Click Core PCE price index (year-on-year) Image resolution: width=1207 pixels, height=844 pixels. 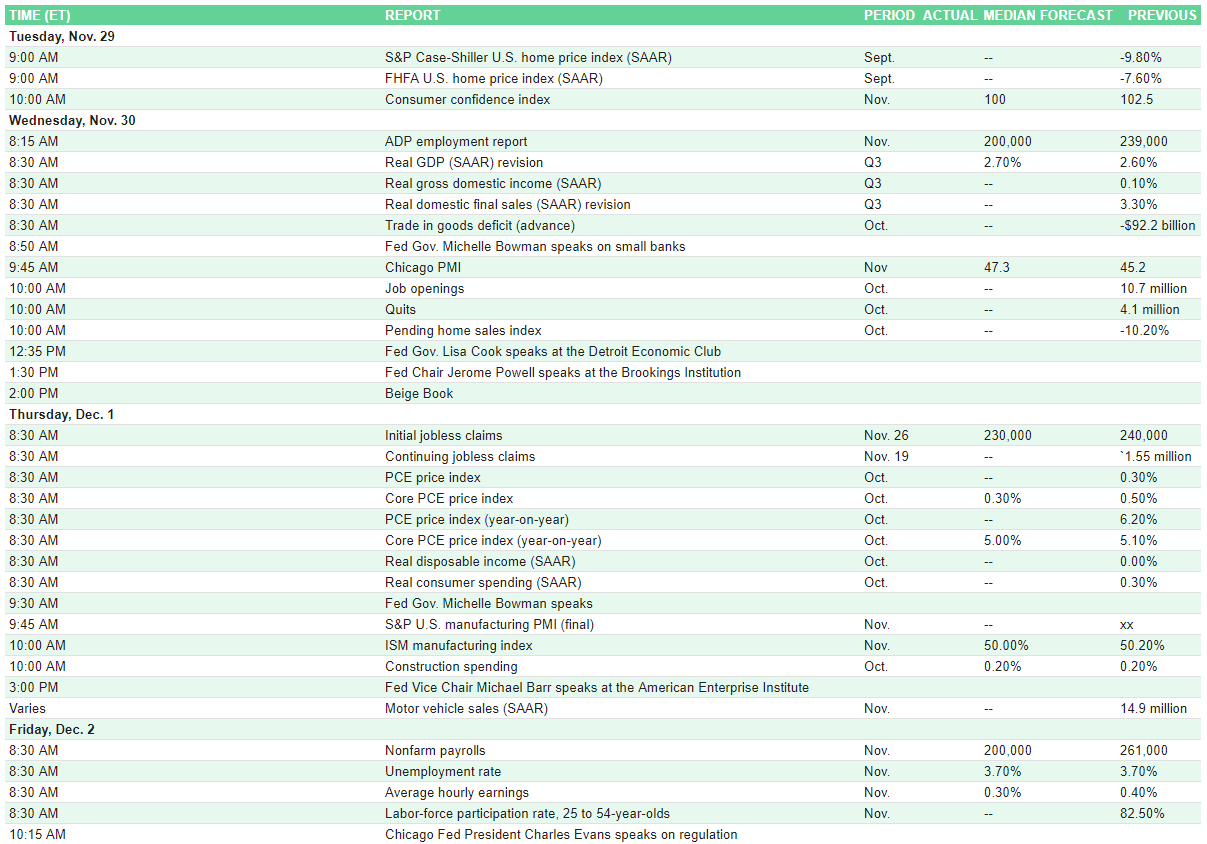click(493, 540)
